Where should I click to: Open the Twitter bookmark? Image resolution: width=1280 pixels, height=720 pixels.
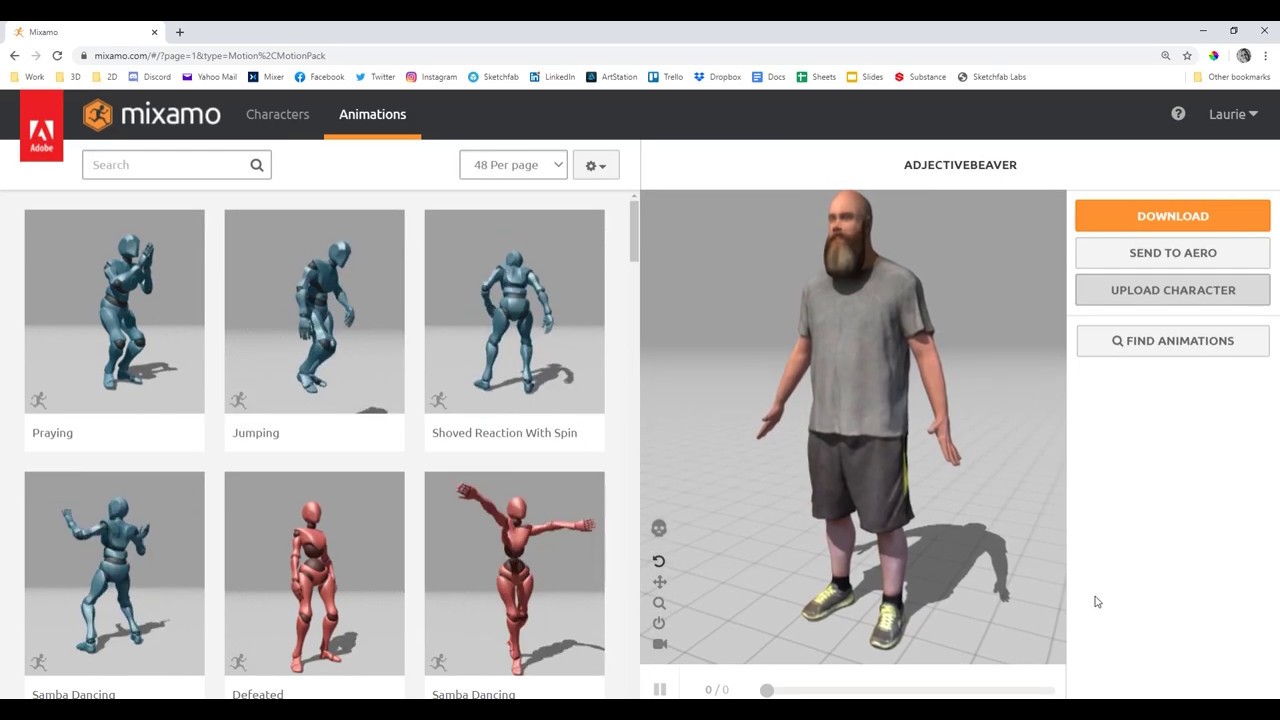click(375, 77)
